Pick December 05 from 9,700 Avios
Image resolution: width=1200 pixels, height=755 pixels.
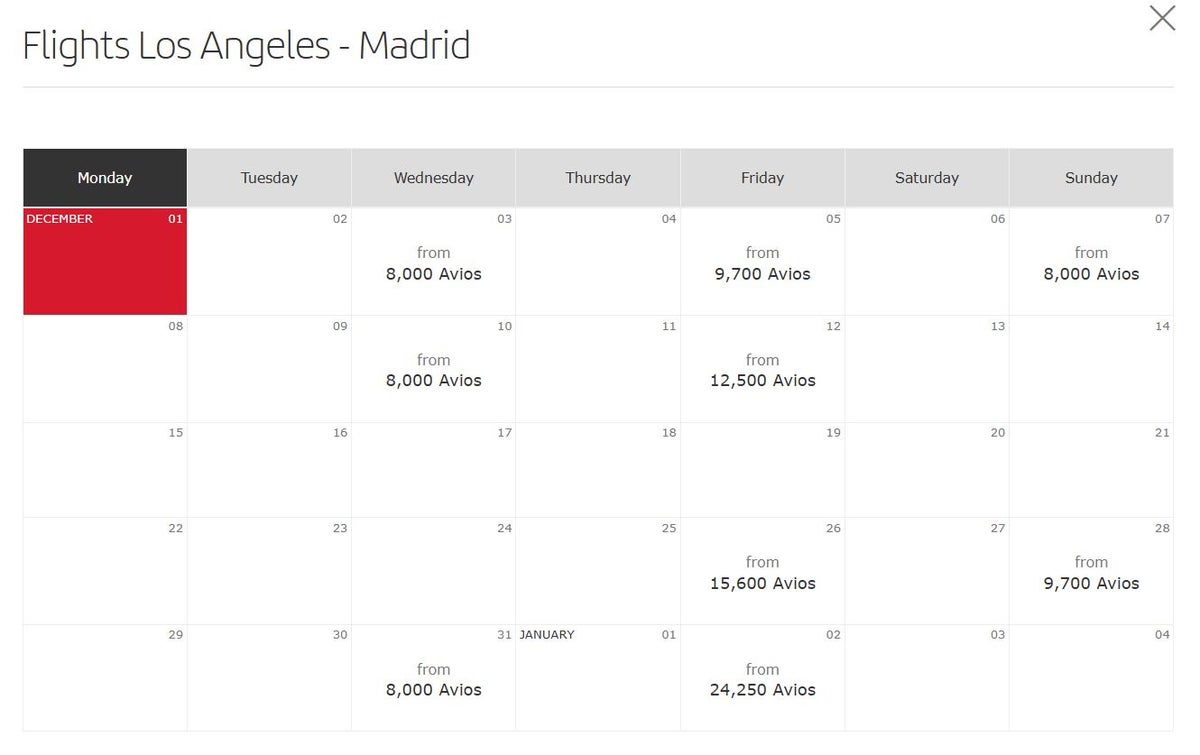coord(762,264)
